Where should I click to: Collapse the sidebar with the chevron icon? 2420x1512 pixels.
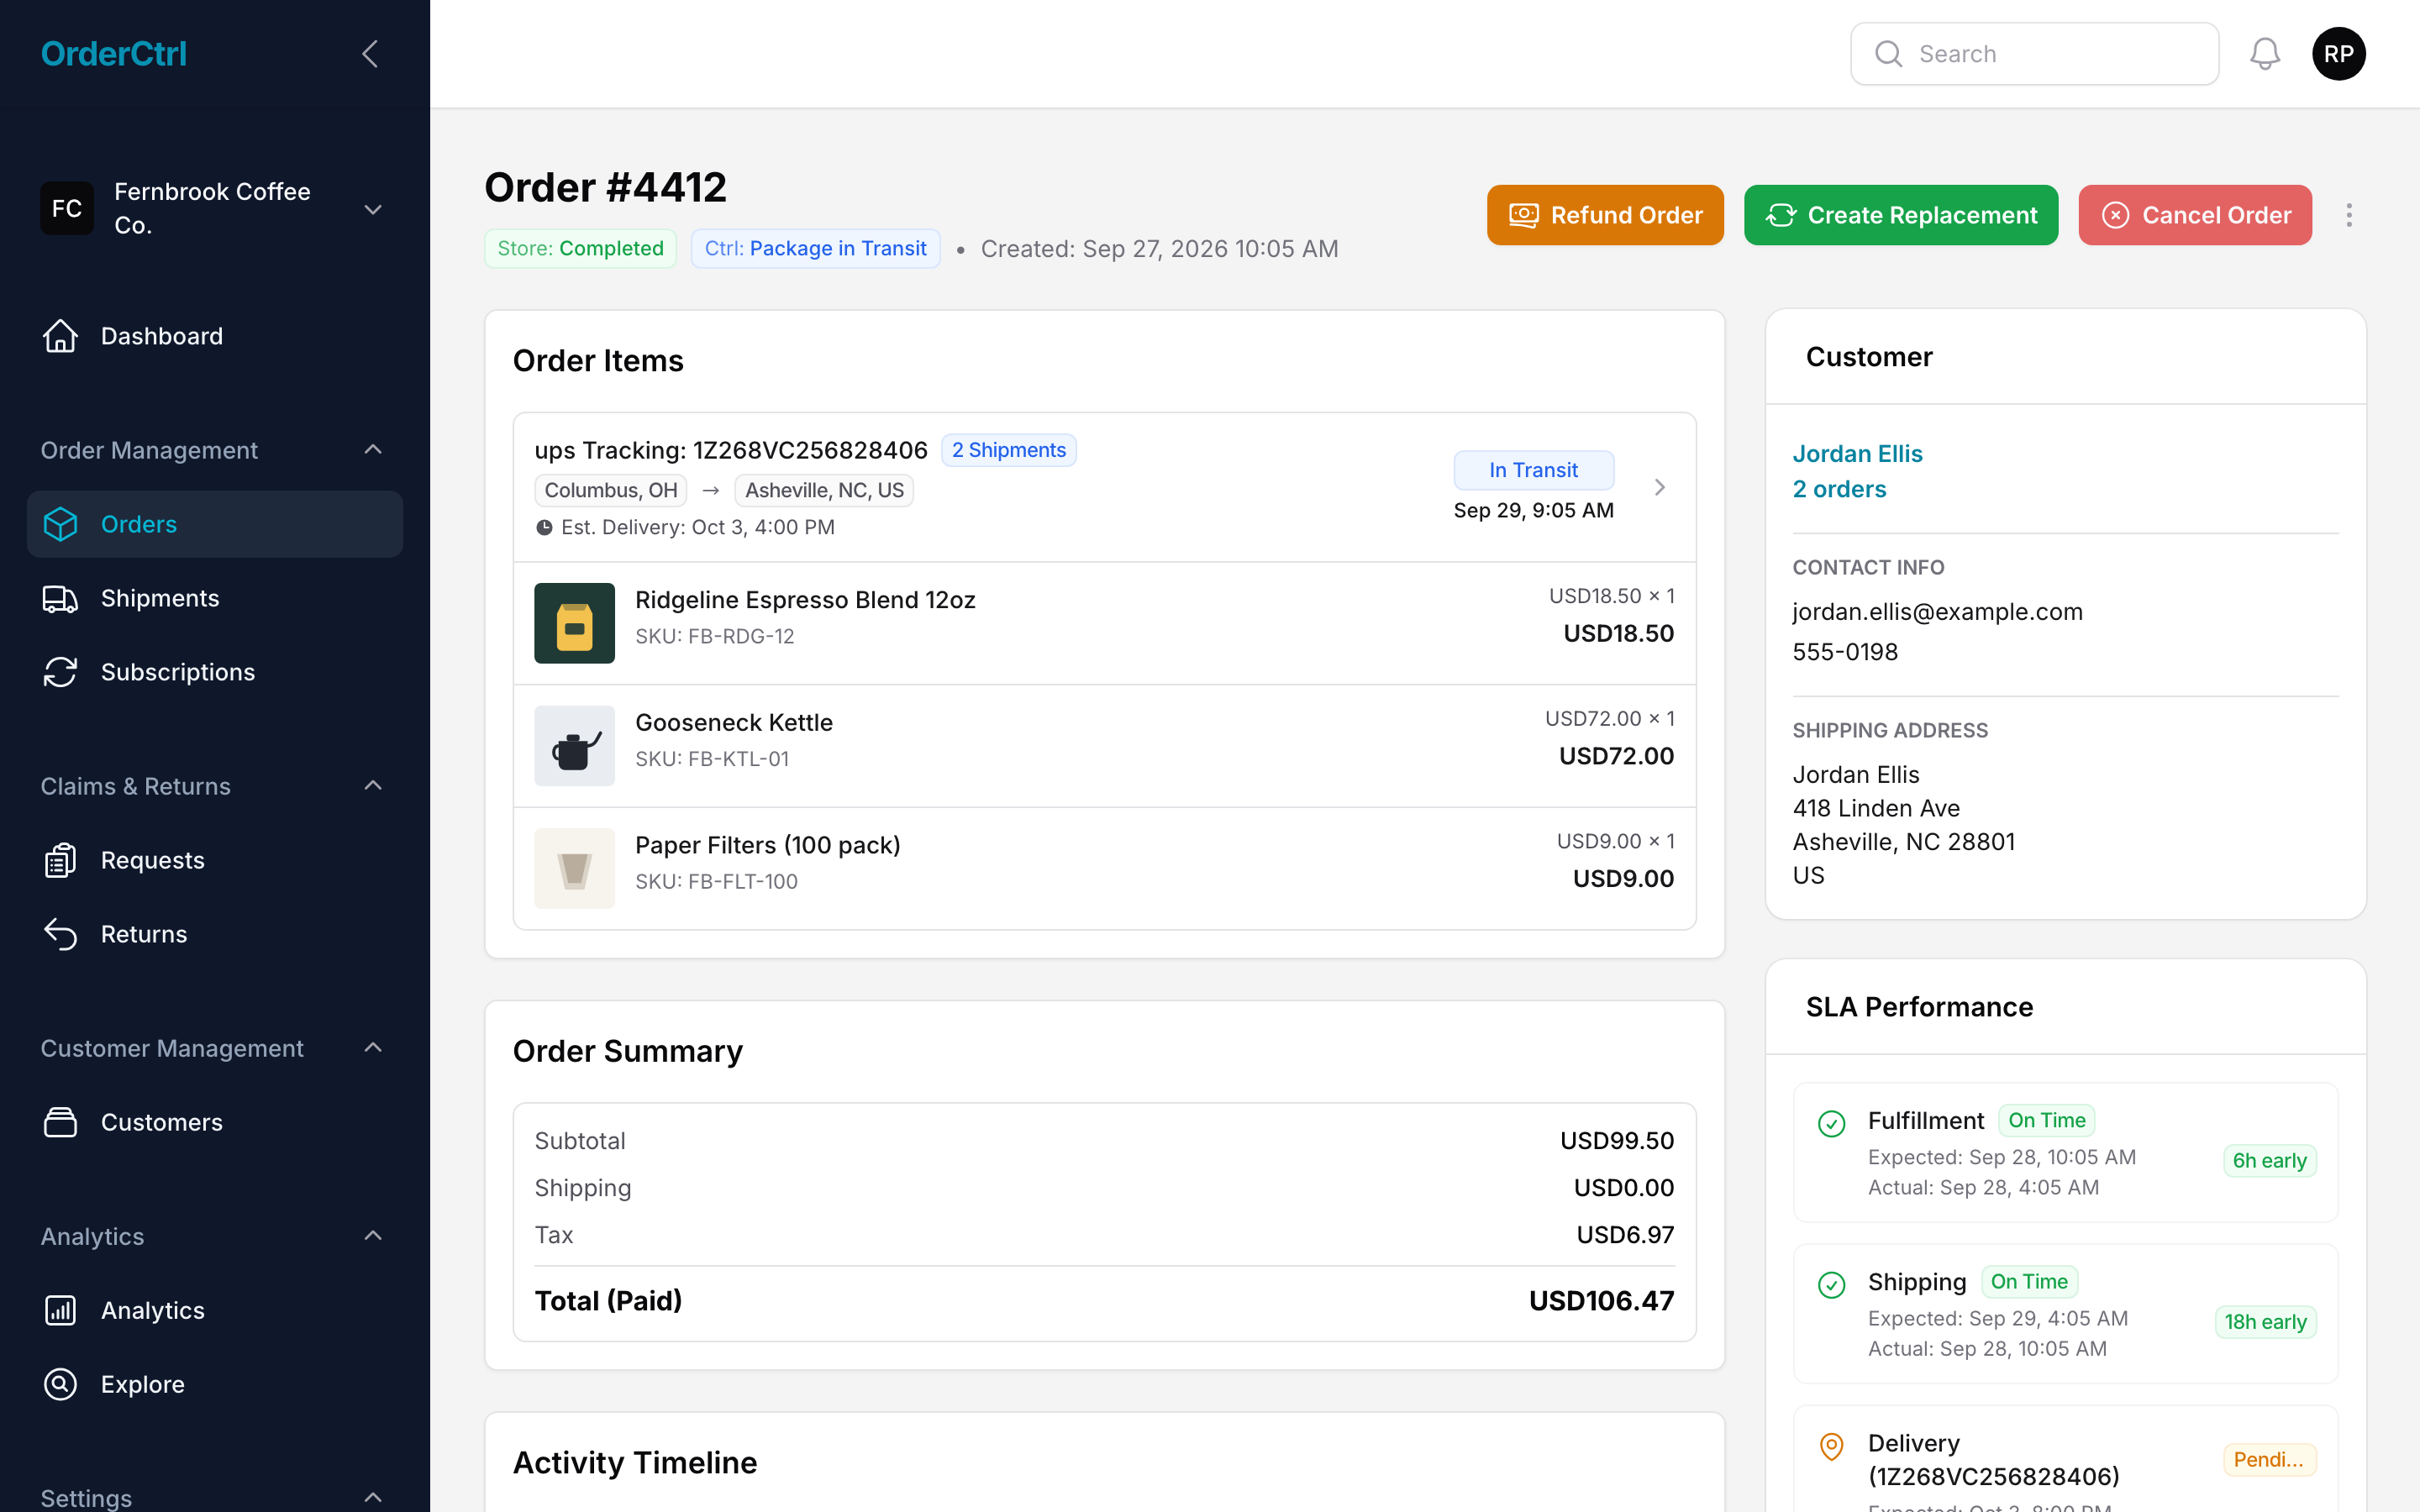[370, 54]
